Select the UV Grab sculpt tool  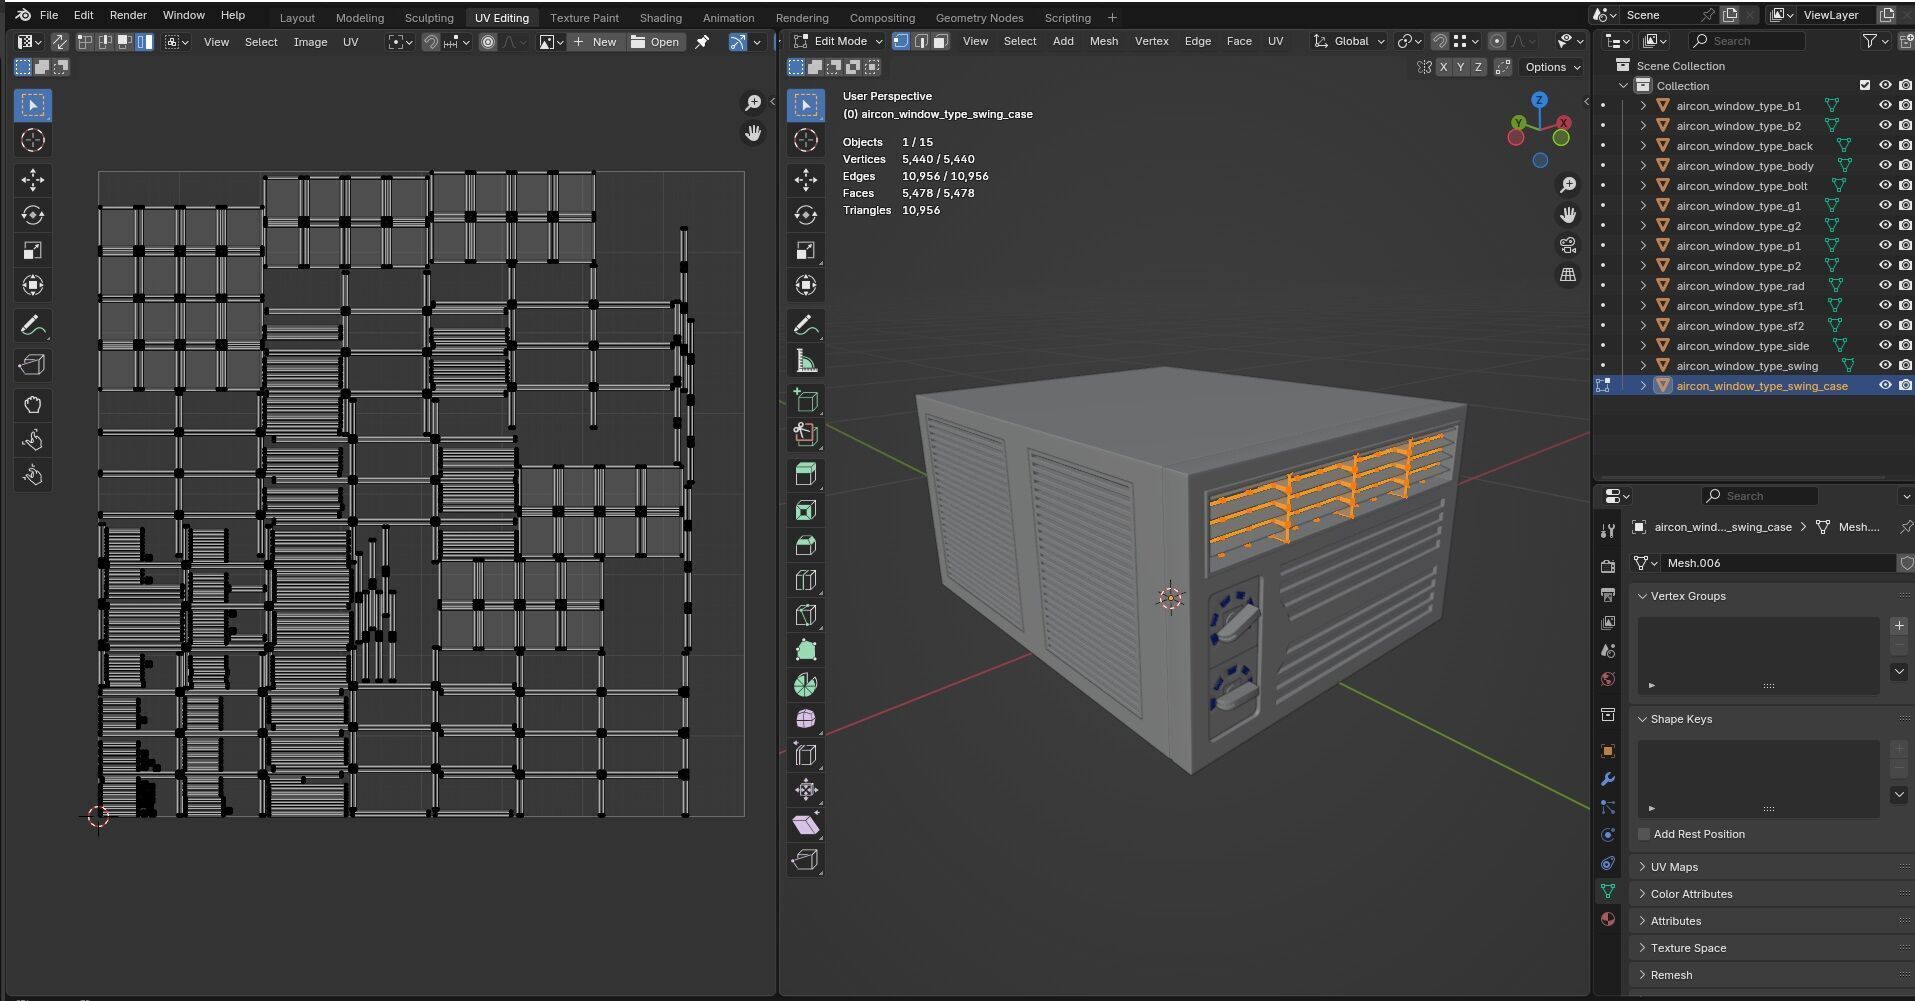point(33,405)
